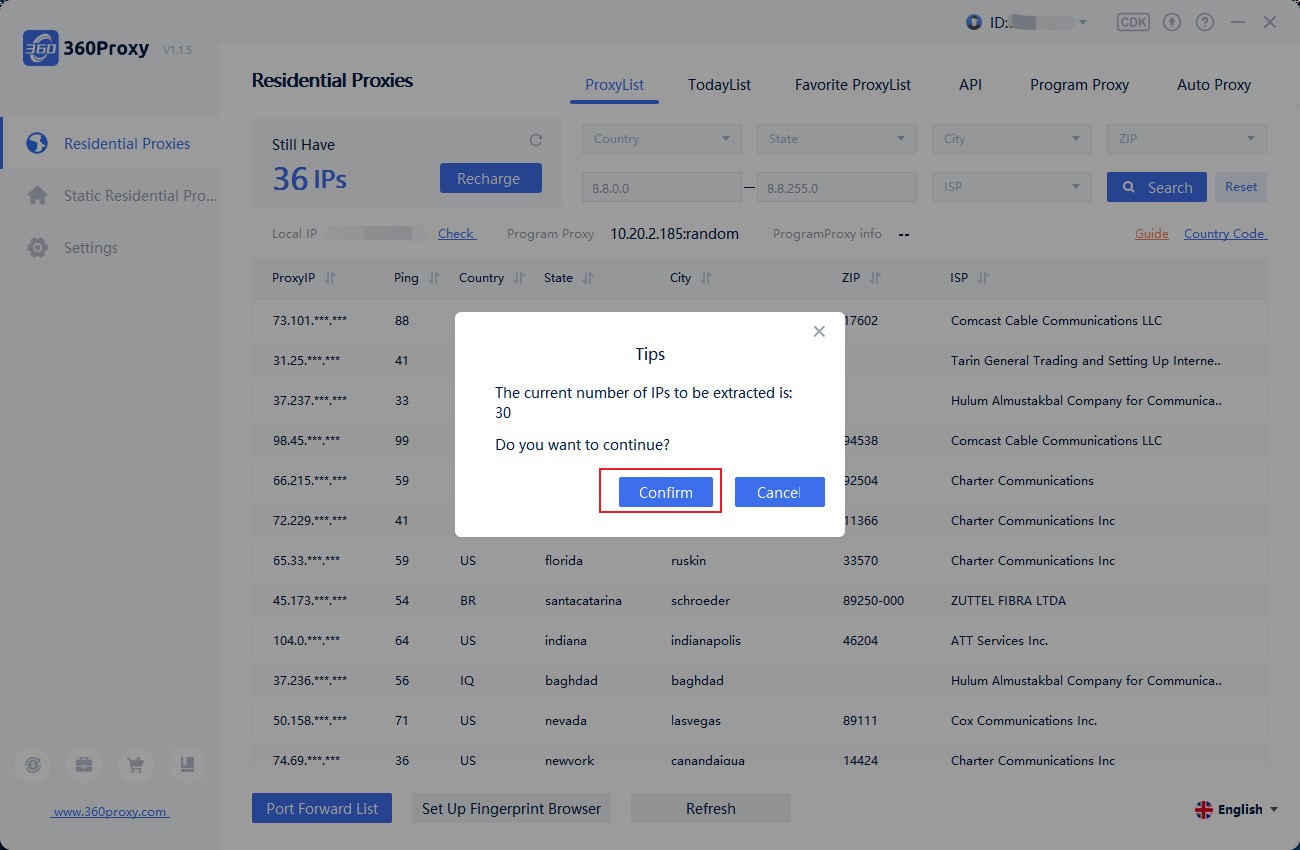
Task: Click city cell lasvegas
Action: pyautogui.click(x=696, y=720)
